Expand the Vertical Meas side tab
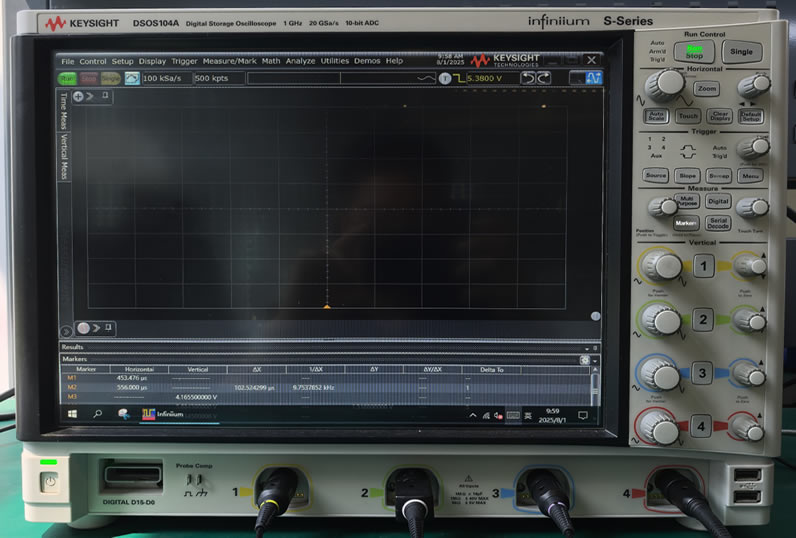 coord(64,156)
